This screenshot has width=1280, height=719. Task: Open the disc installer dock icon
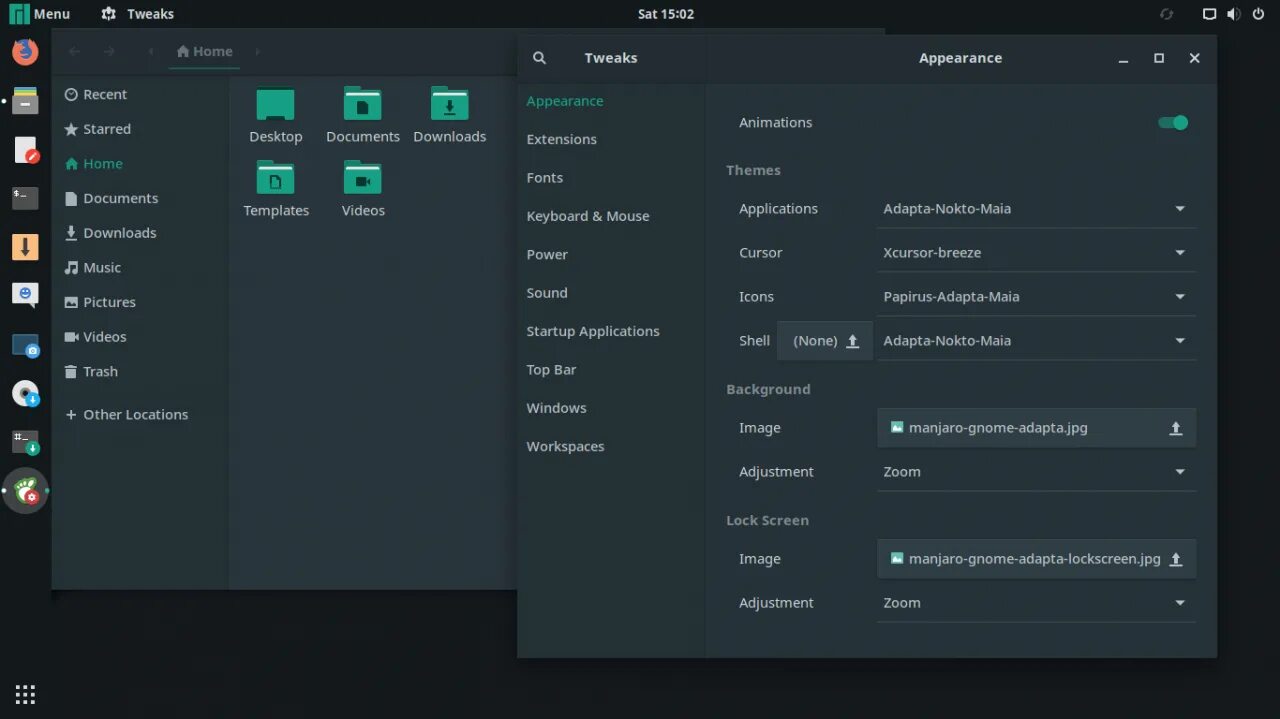click(25, 393)
